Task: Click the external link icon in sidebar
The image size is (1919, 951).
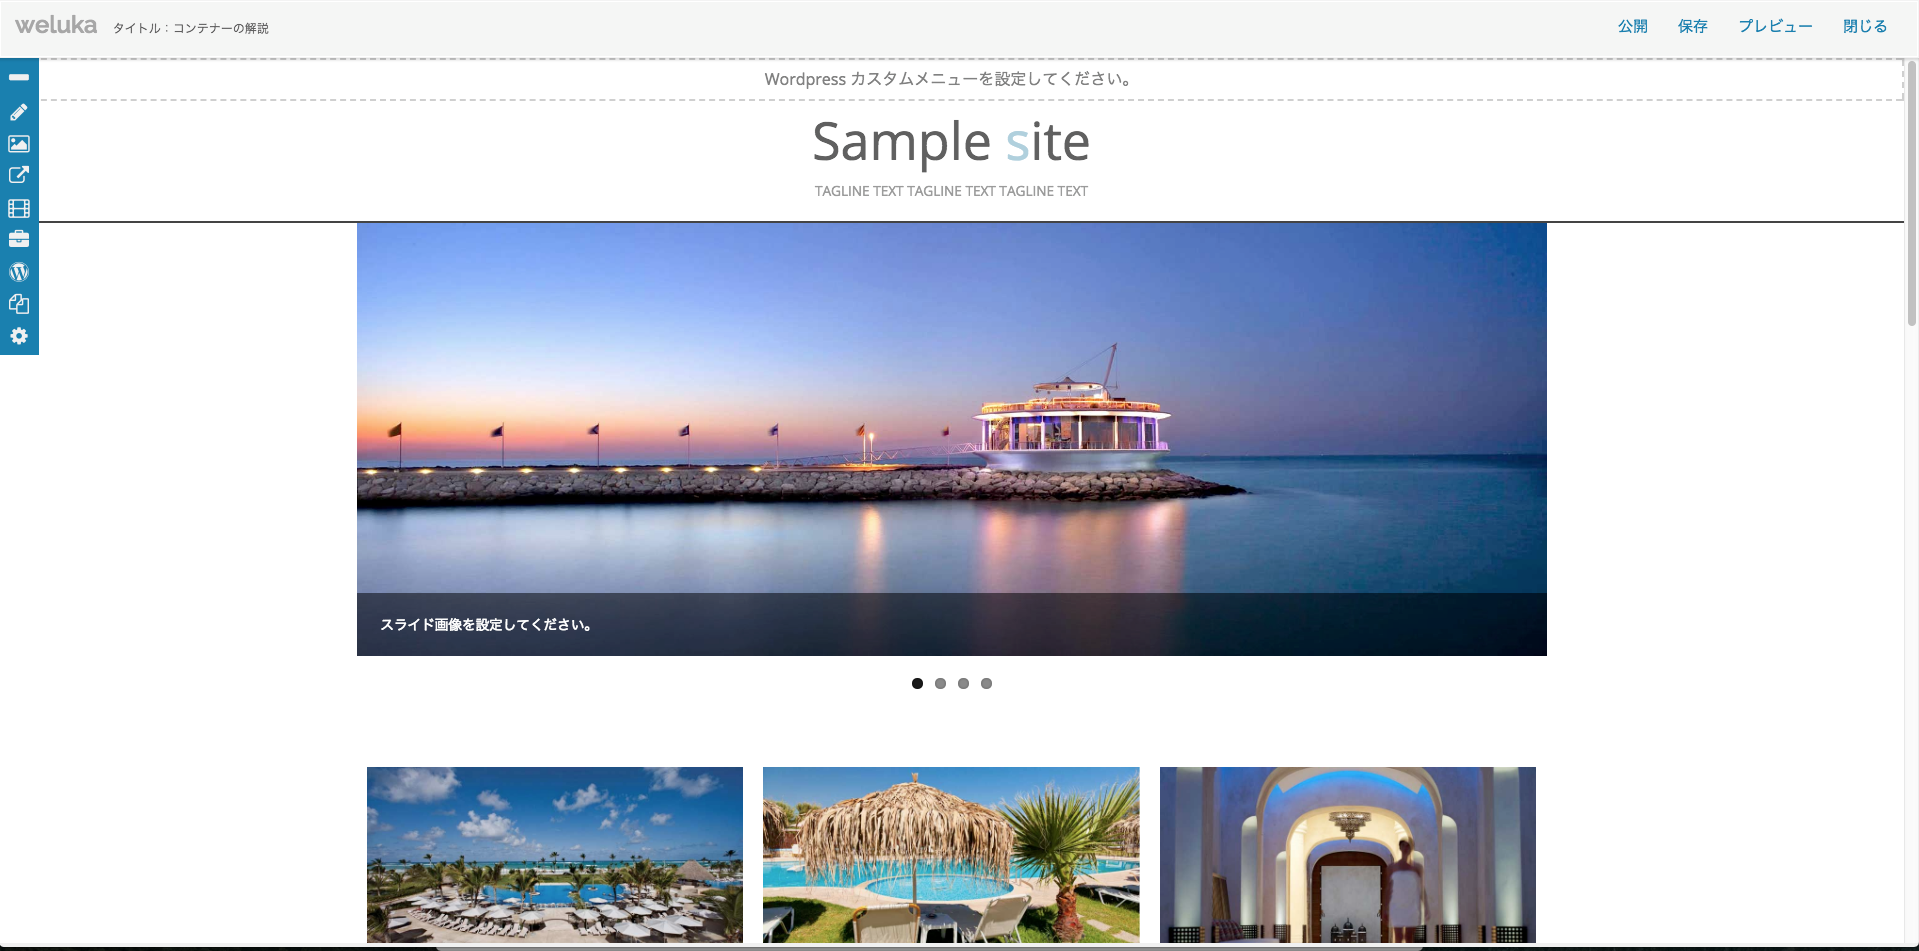Action: tap(19, 175)
